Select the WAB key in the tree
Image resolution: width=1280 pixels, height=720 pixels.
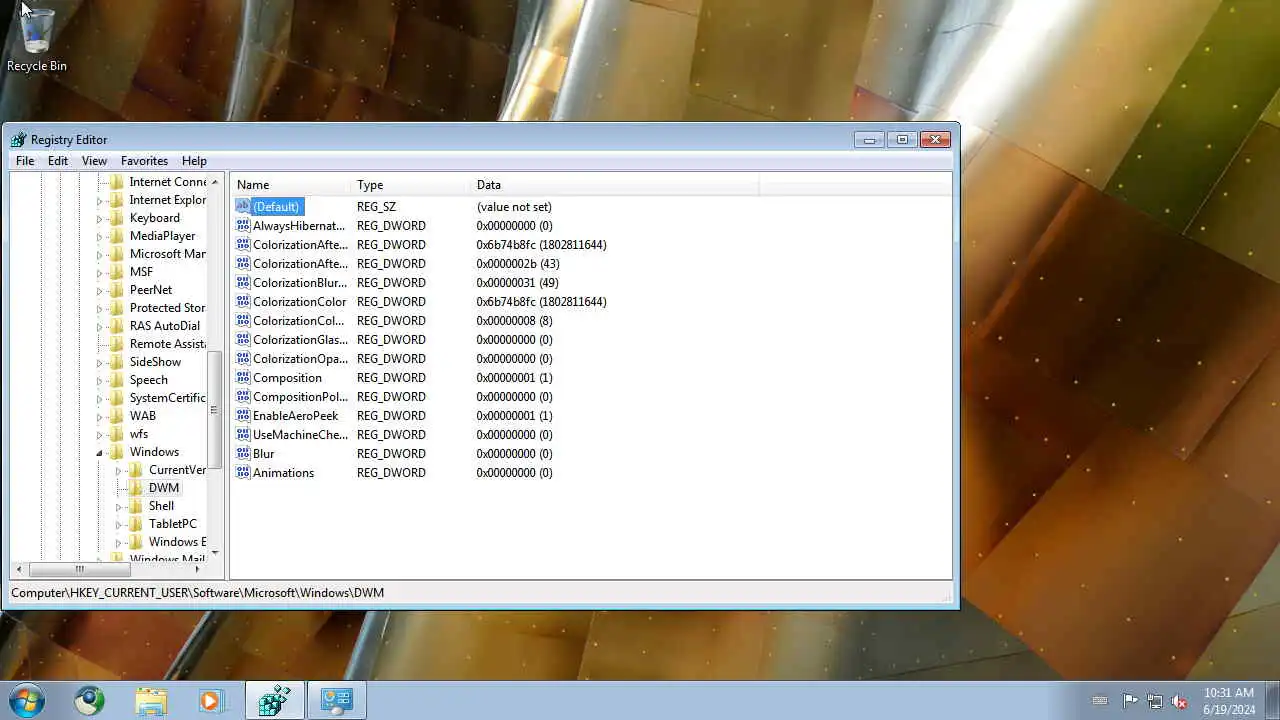tap(143, 416)
